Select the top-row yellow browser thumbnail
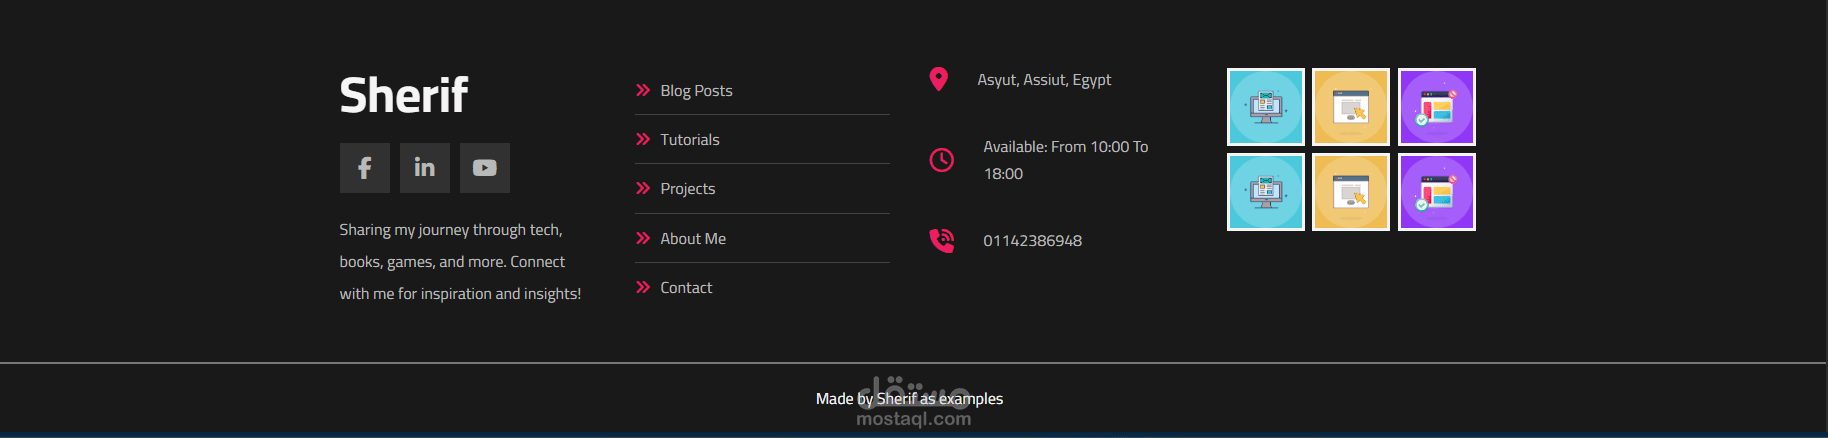This screenshot has width=1828, height=438. (1351, 107)
